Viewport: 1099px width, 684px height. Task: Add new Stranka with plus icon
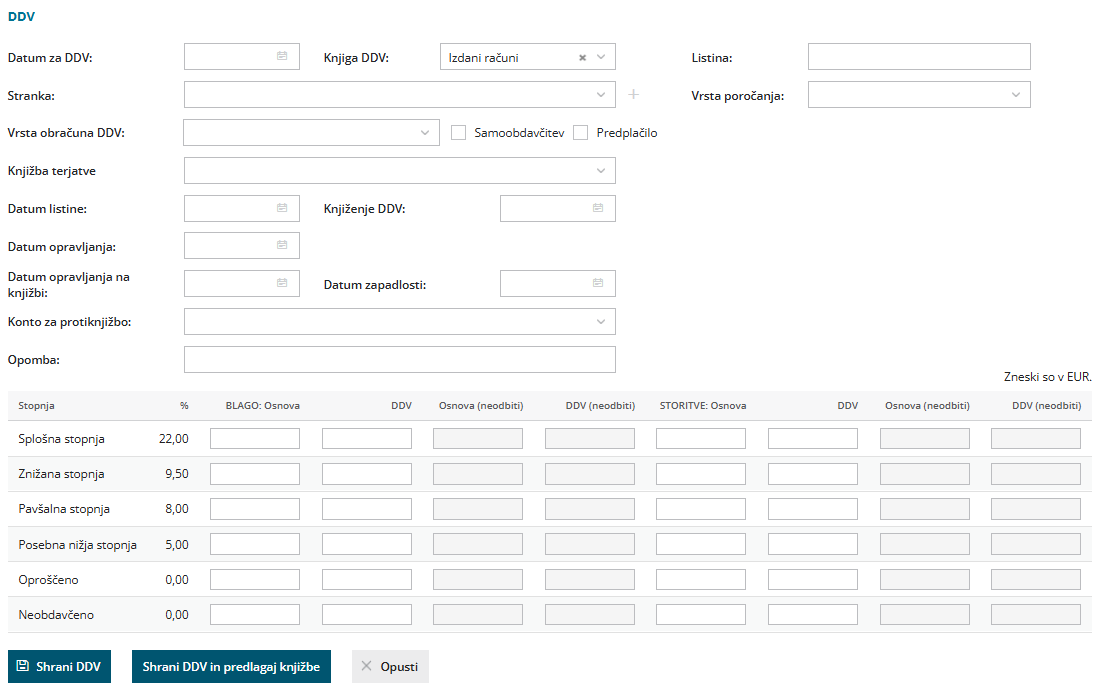tap(634, 94)
